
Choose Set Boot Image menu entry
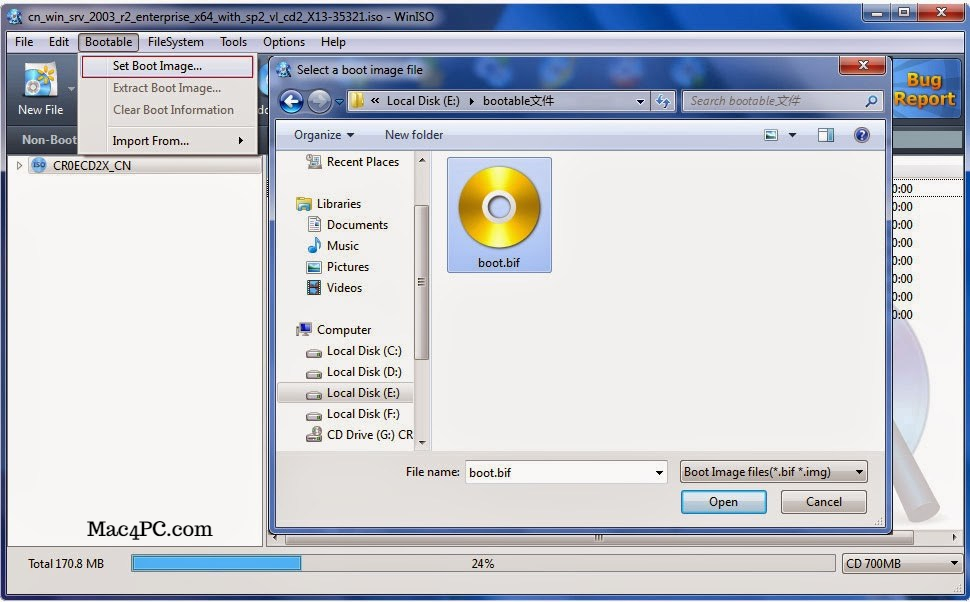click(167, 66)
